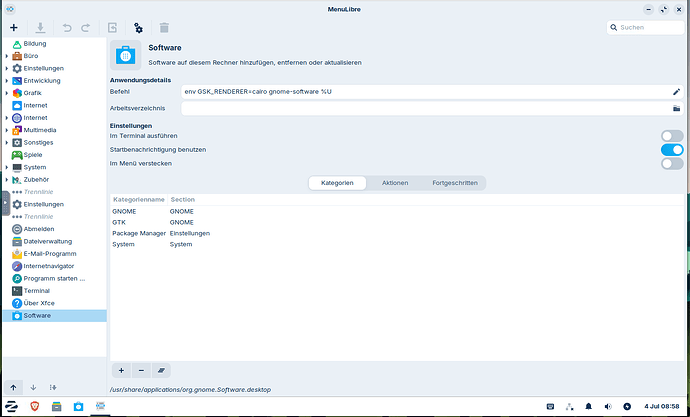The height and width of the screenshot is (417, 690).
Task: Click the large Software application icon button
Action: [x=125, y=55]
